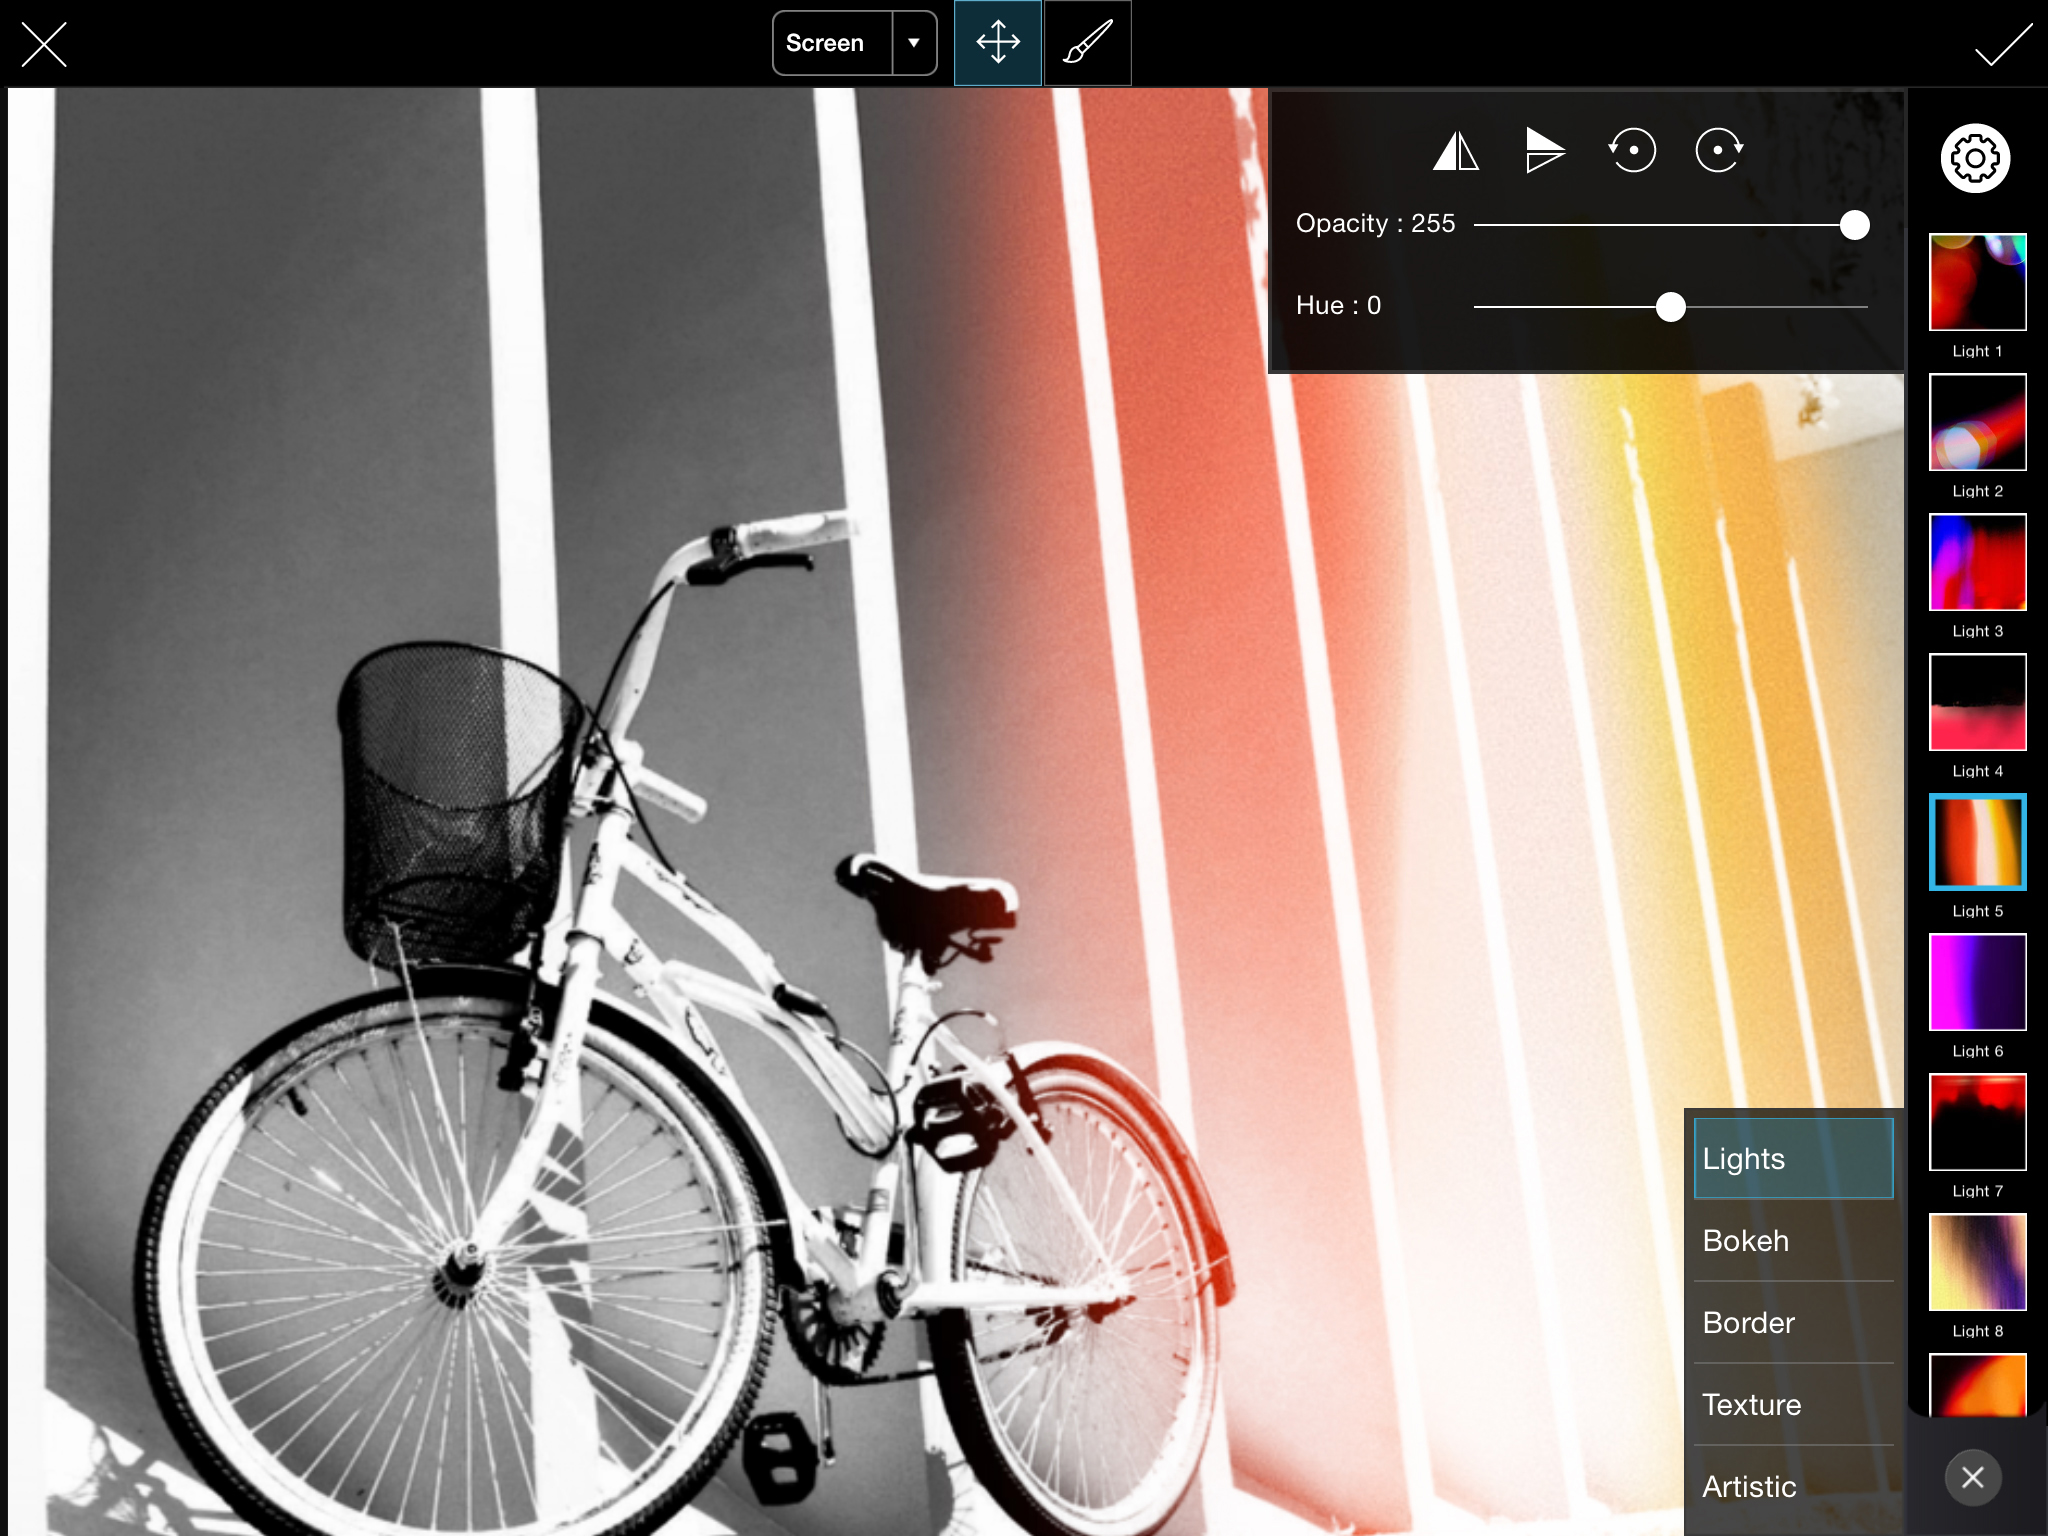Cancel editing with the X icon

(45, 45)
